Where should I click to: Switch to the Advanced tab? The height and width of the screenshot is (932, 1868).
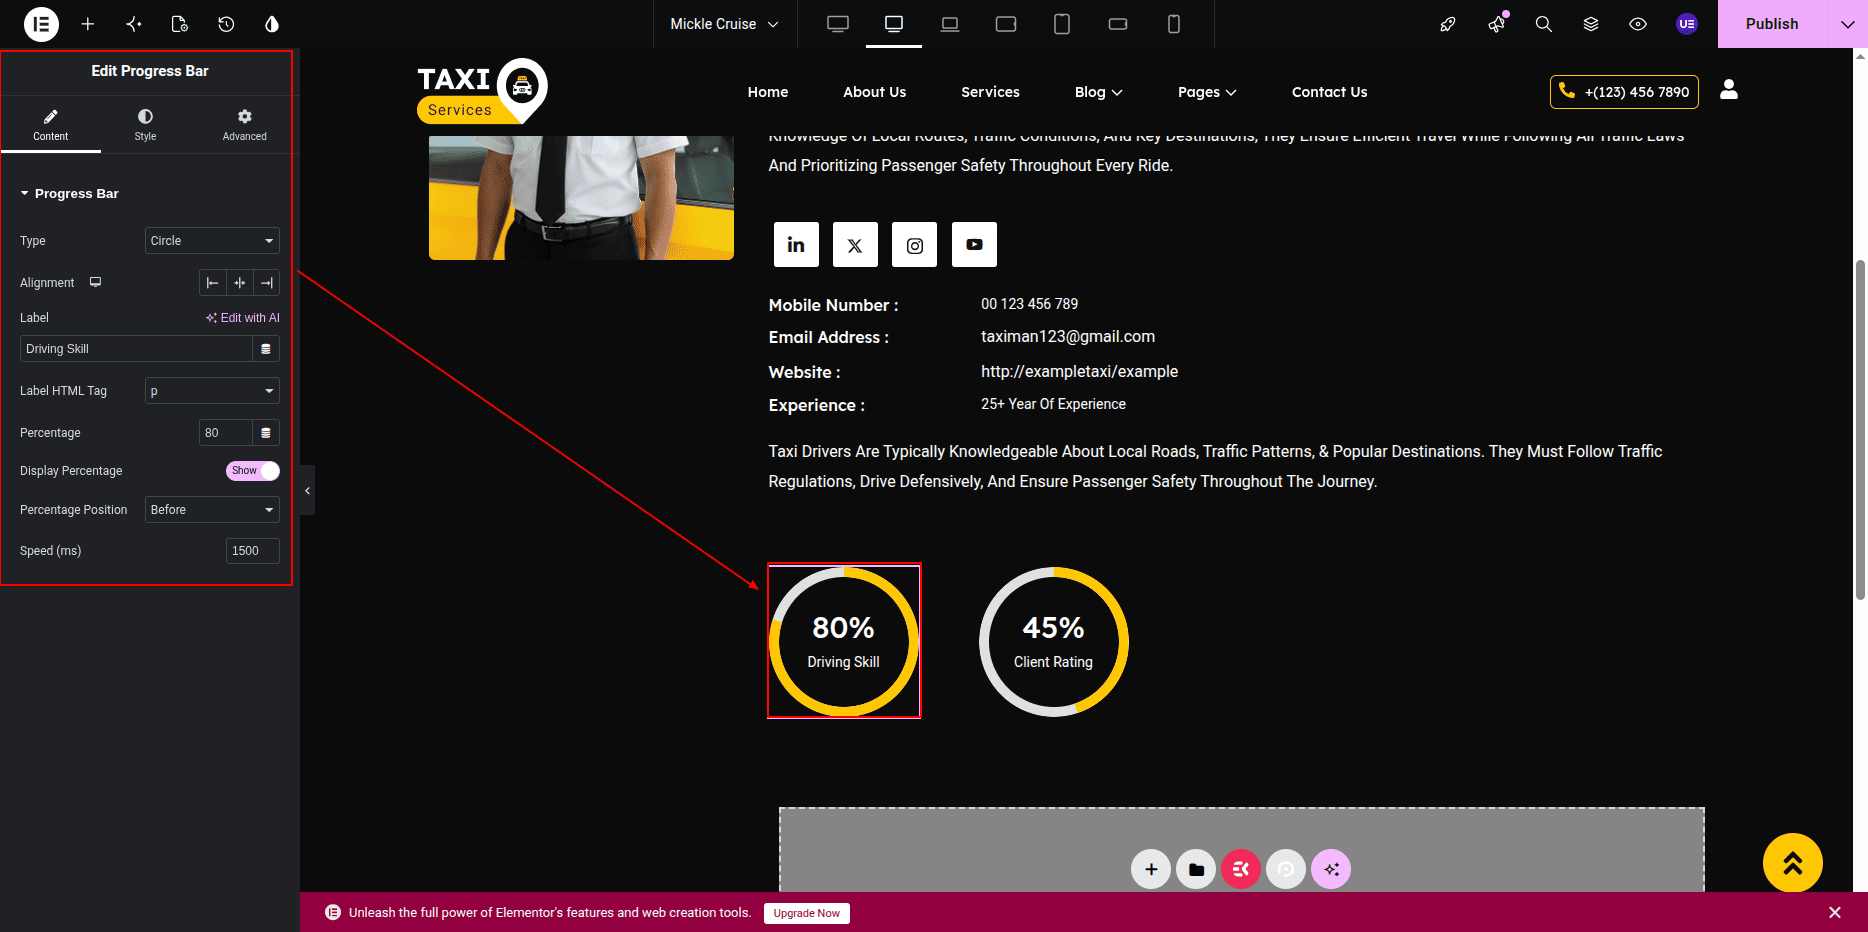point(245,125)
